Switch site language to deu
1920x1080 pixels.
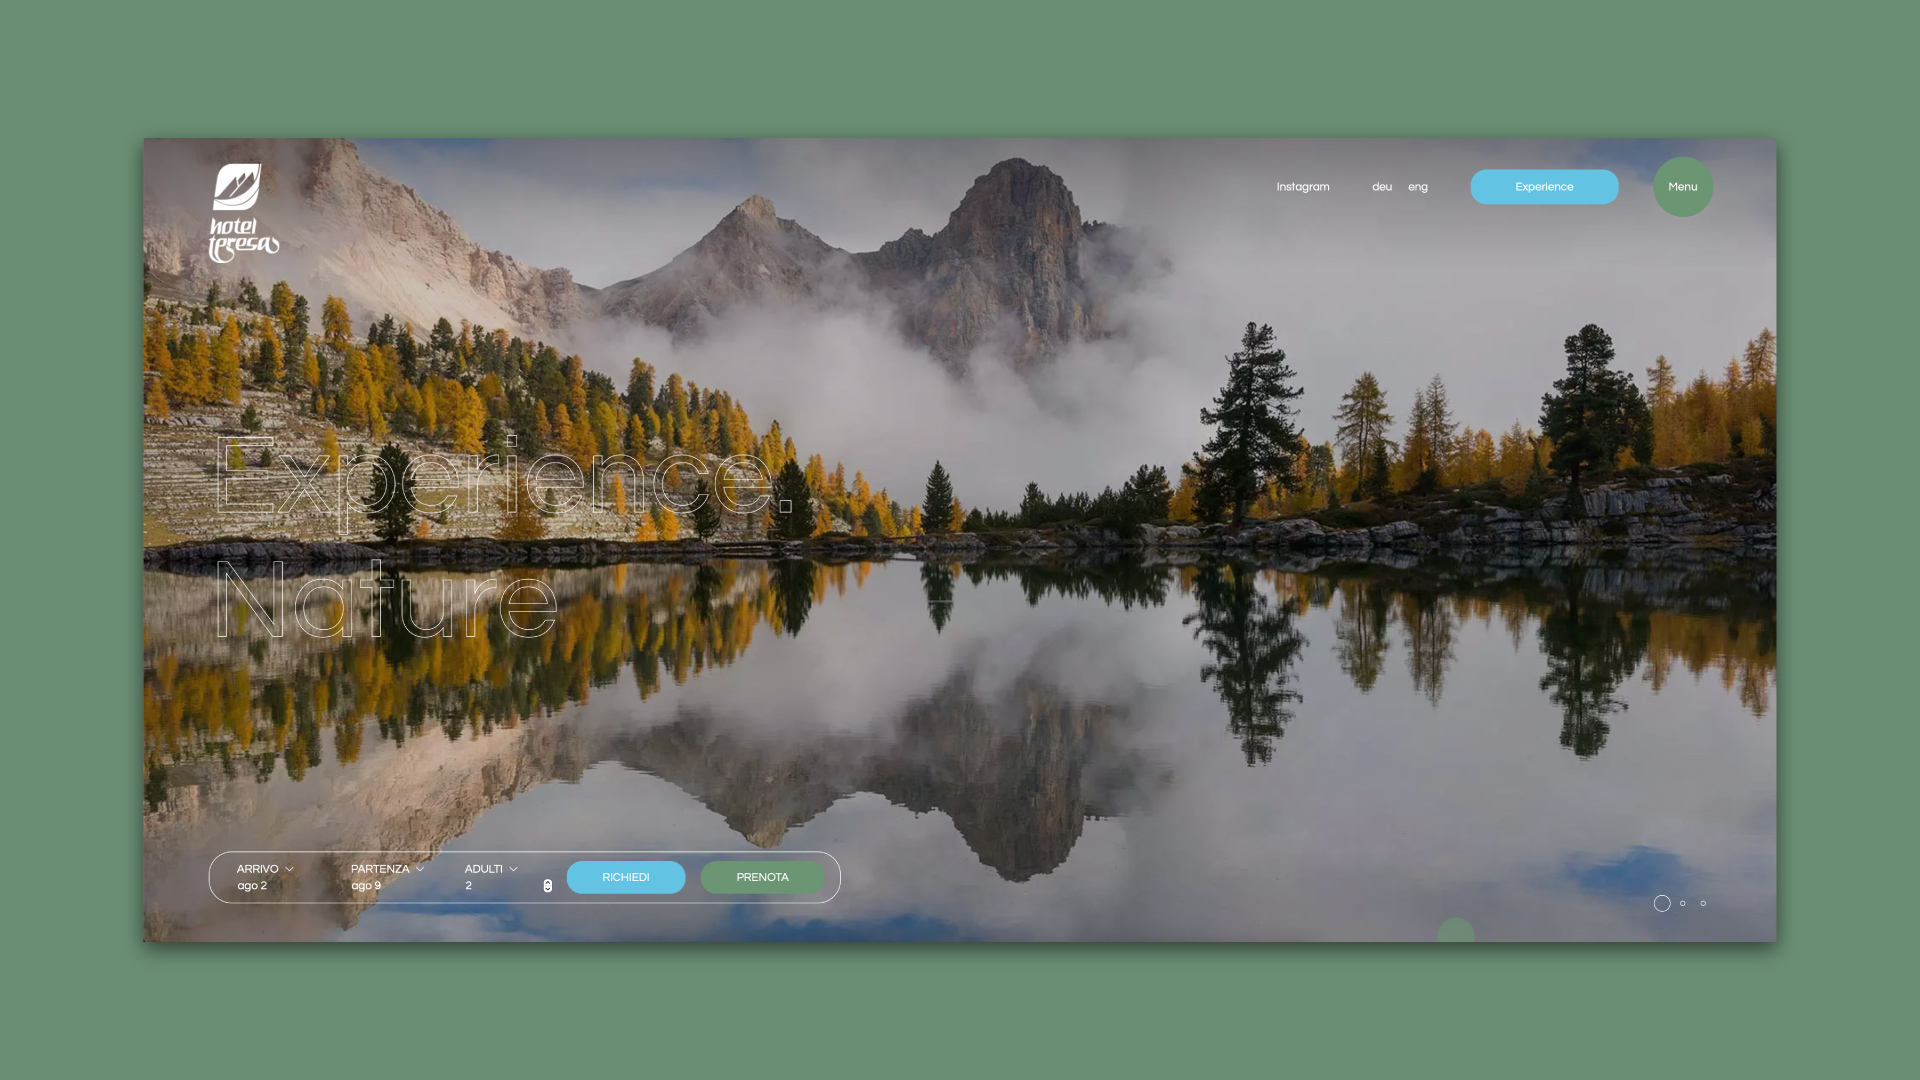tap(1382, 187)
